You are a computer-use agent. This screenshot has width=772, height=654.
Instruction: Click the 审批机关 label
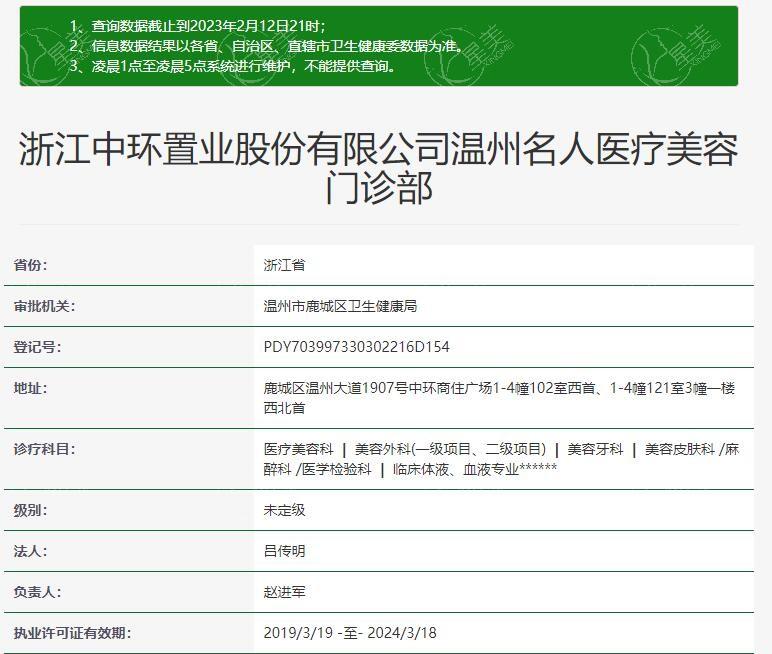[x=44, y=306]
